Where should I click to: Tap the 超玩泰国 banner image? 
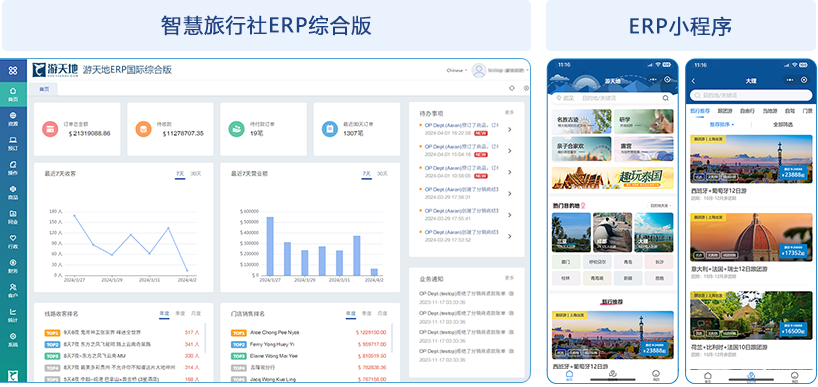(612, 178)
